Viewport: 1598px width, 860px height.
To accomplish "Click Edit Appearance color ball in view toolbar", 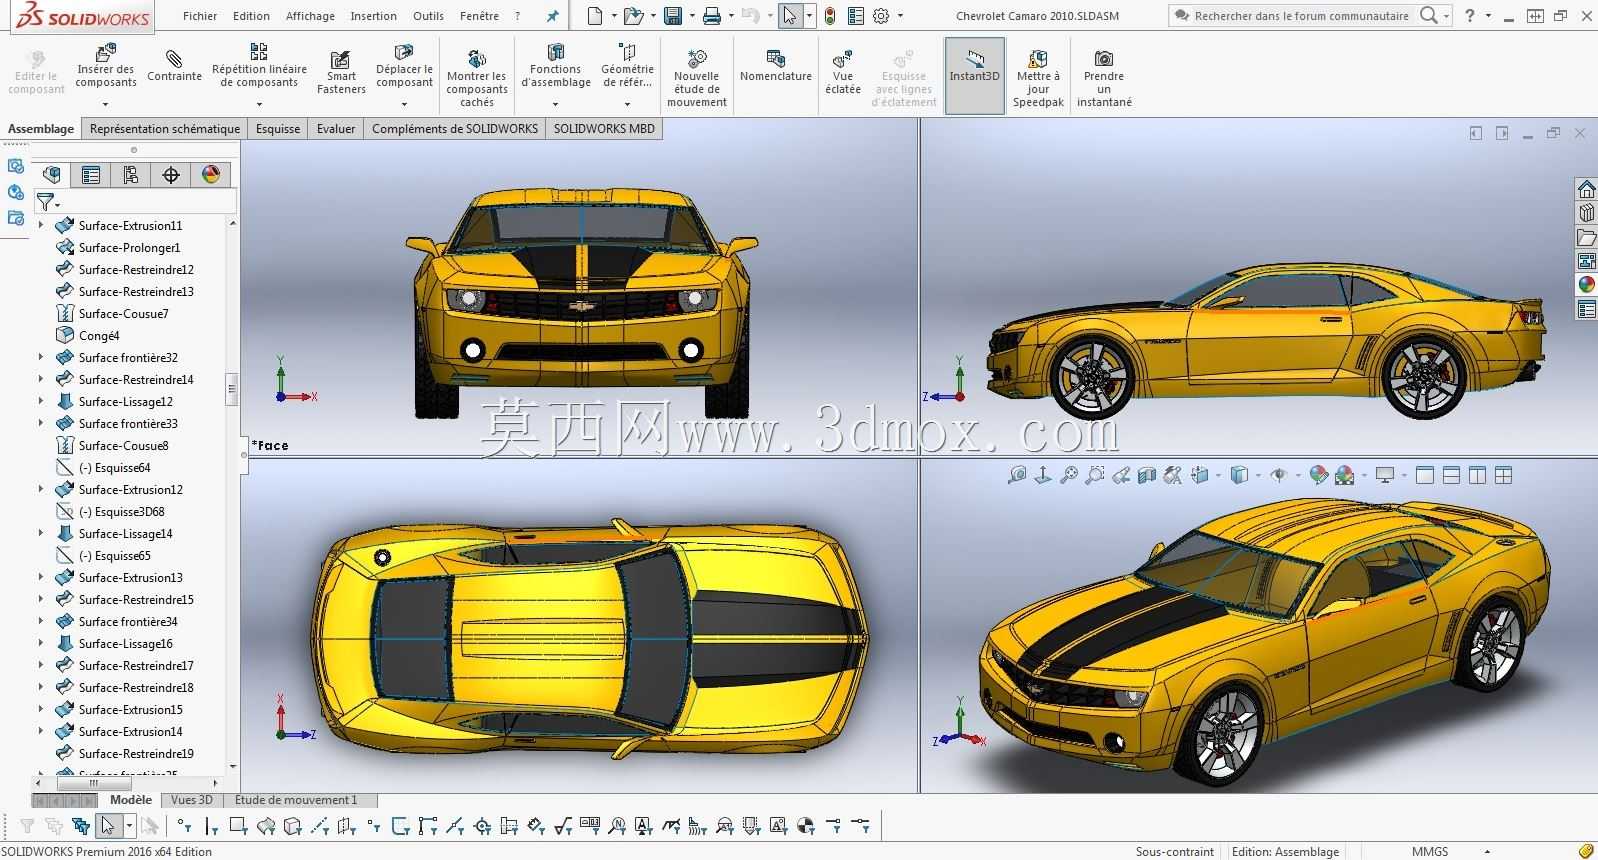I will [1319, 475].
